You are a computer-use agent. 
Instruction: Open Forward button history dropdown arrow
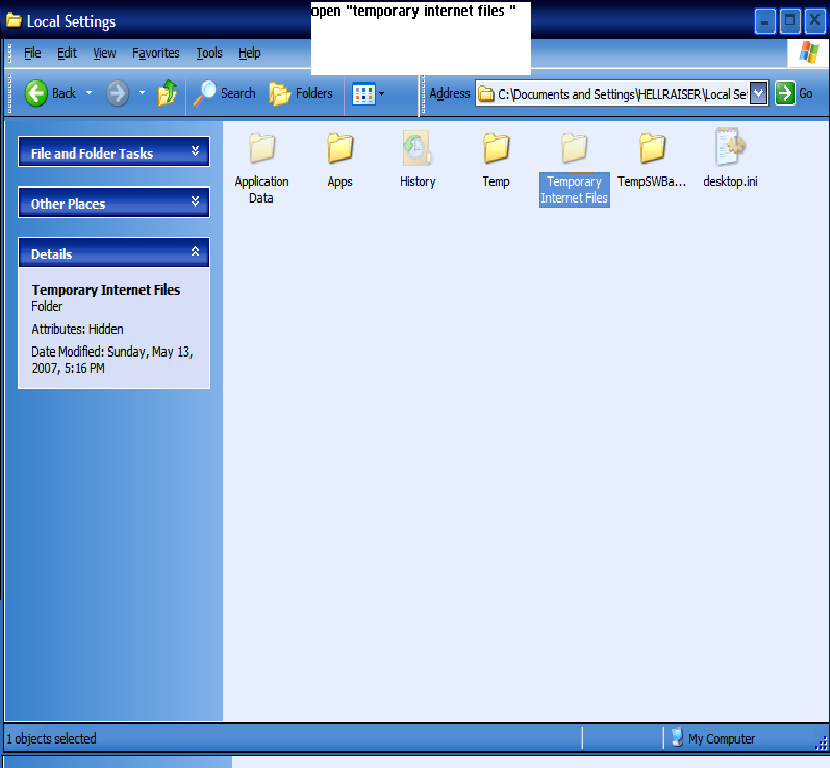point(142,93)
